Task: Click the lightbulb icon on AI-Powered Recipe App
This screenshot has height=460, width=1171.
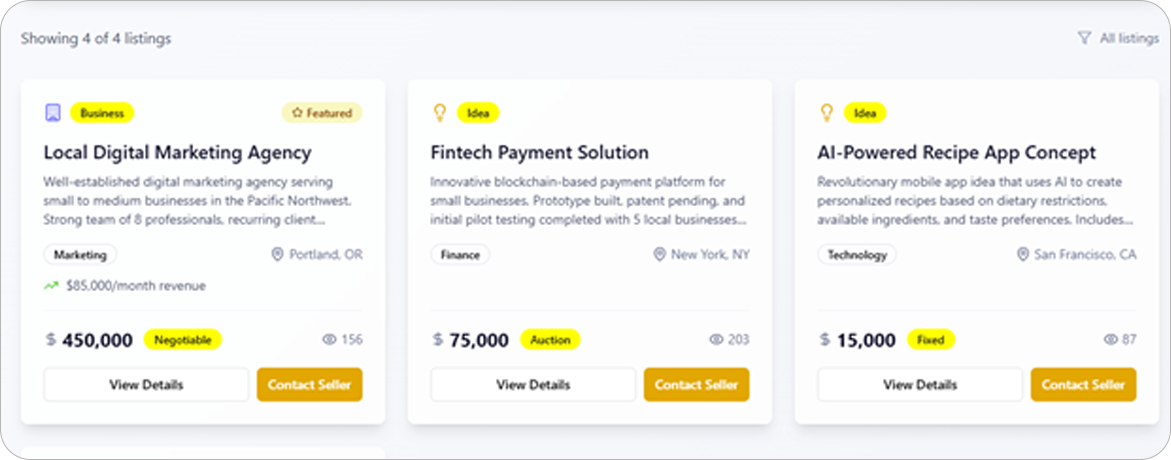Action: (x=826, y=113)
